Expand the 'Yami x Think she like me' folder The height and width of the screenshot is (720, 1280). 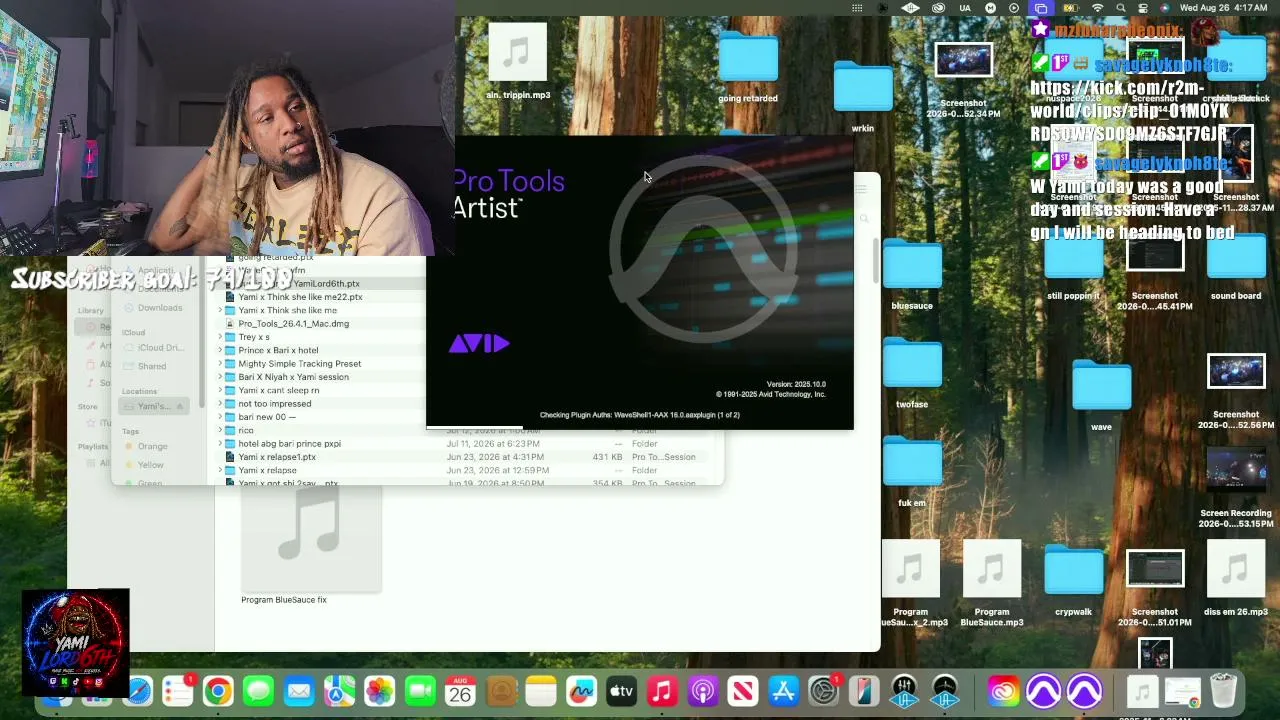[220, 310]
